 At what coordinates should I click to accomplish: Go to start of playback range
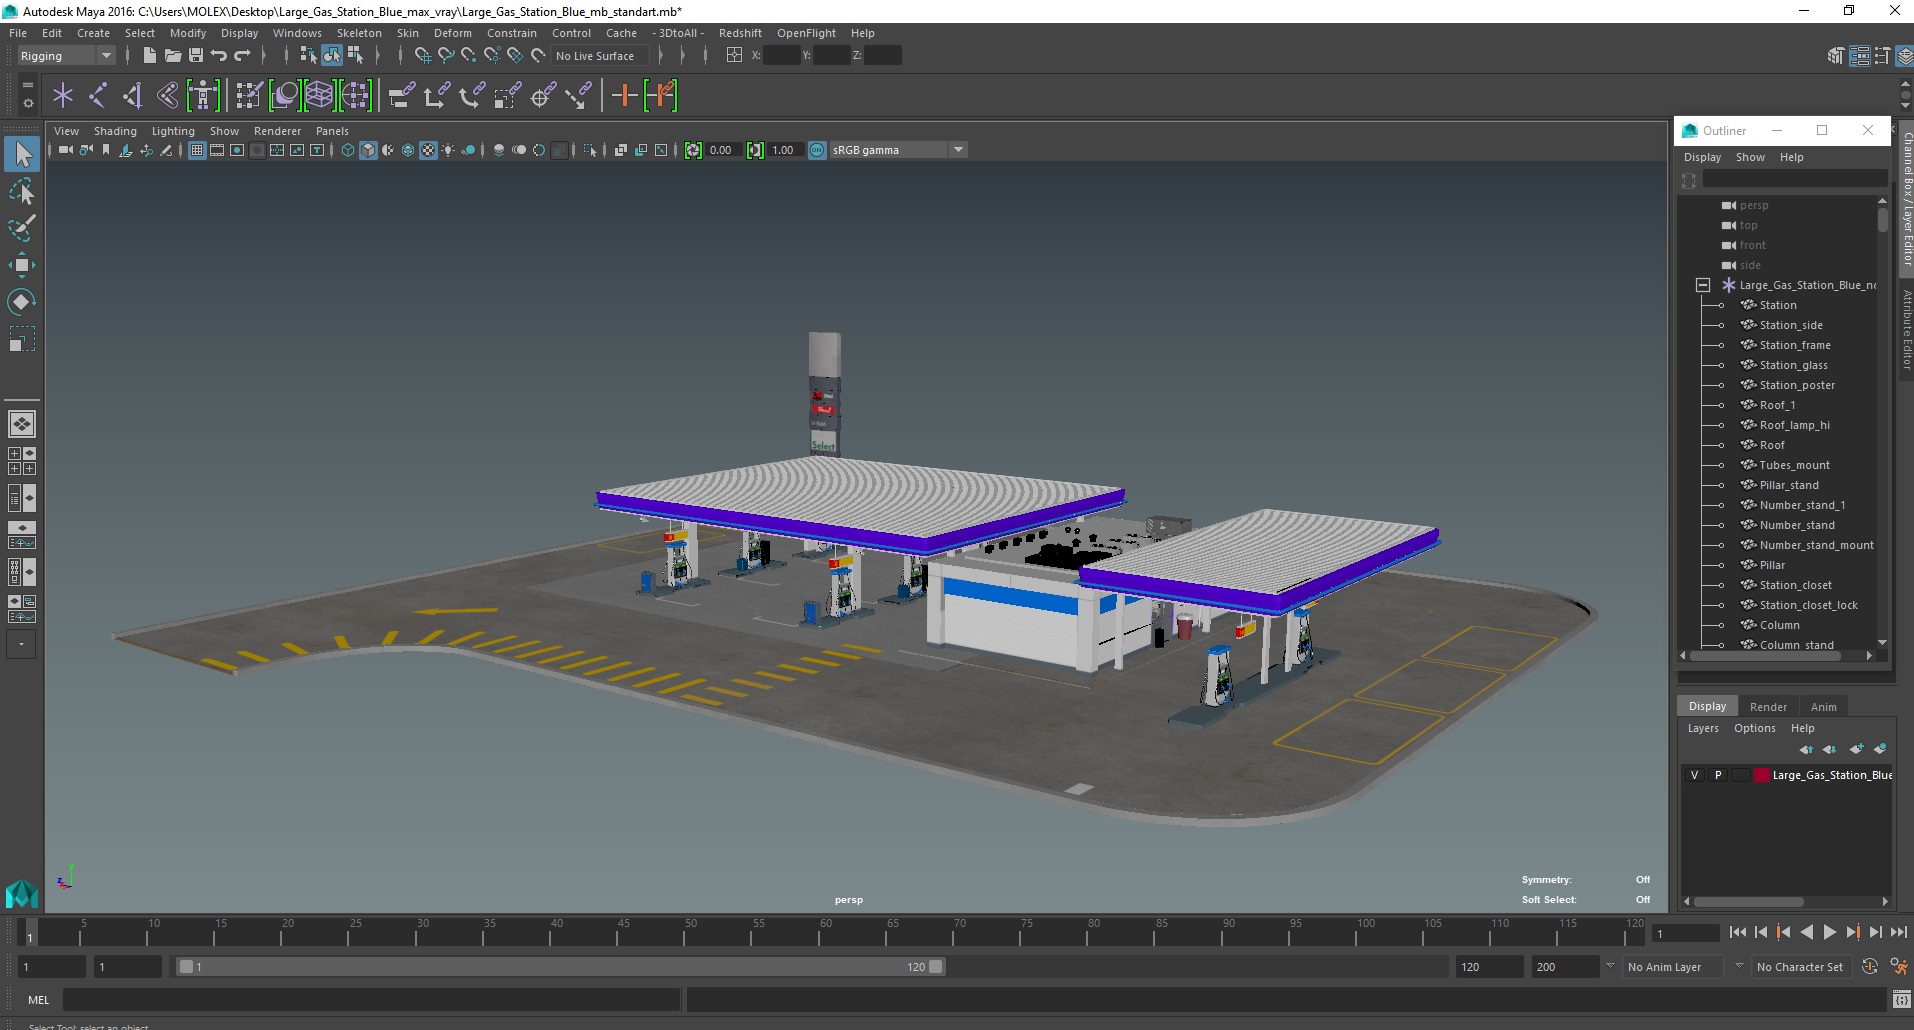pos(1737,932)
